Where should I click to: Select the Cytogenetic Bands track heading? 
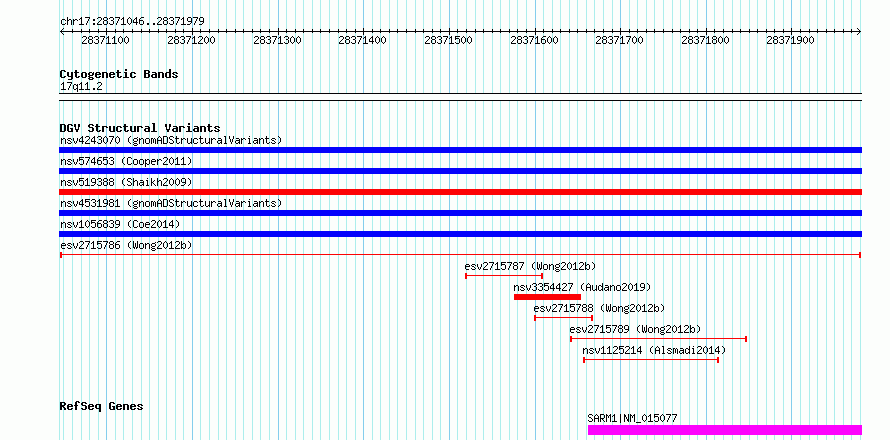coord(119,74)
